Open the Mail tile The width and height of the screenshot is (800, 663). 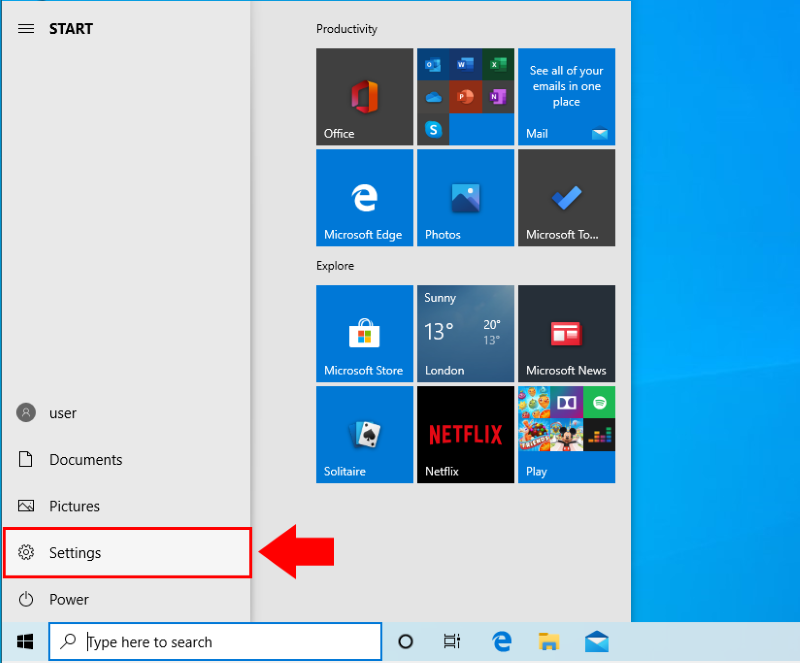[566, 97]
